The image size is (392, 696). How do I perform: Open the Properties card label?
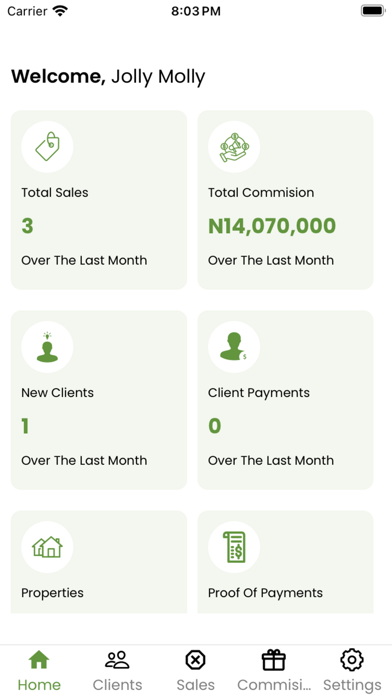(x=52, y=593)
